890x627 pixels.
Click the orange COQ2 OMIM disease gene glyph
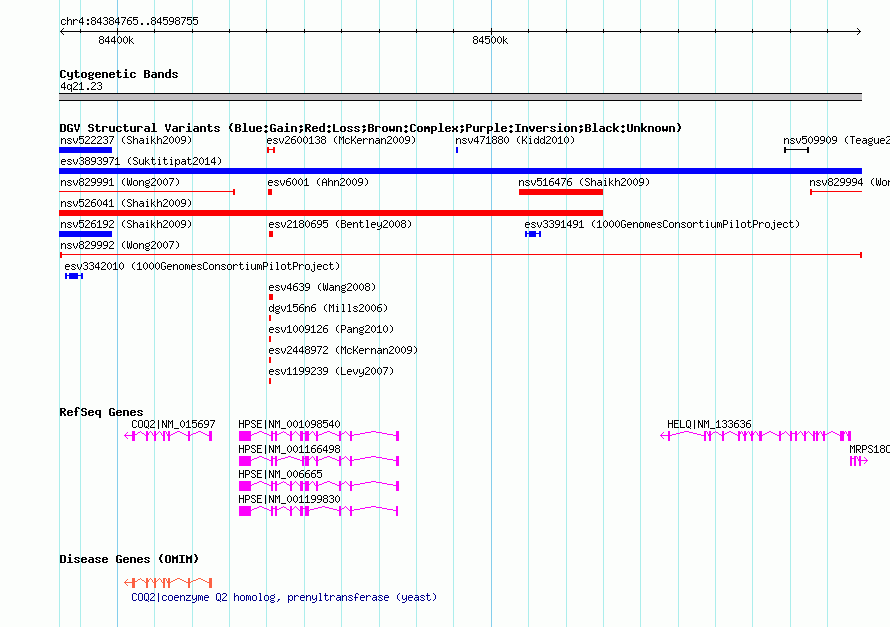168,583
